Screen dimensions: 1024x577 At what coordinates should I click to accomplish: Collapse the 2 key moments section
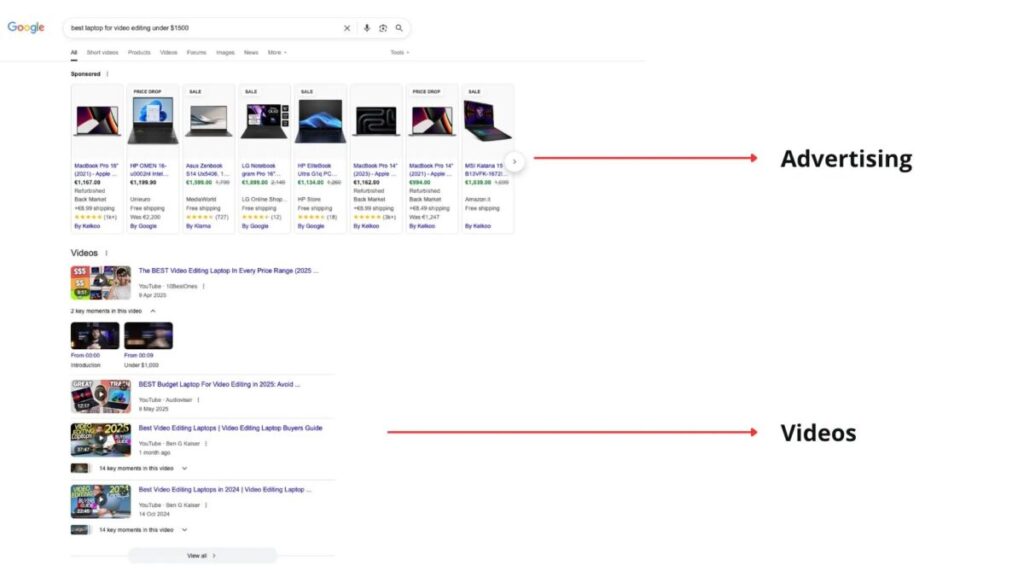click(153, 311)
